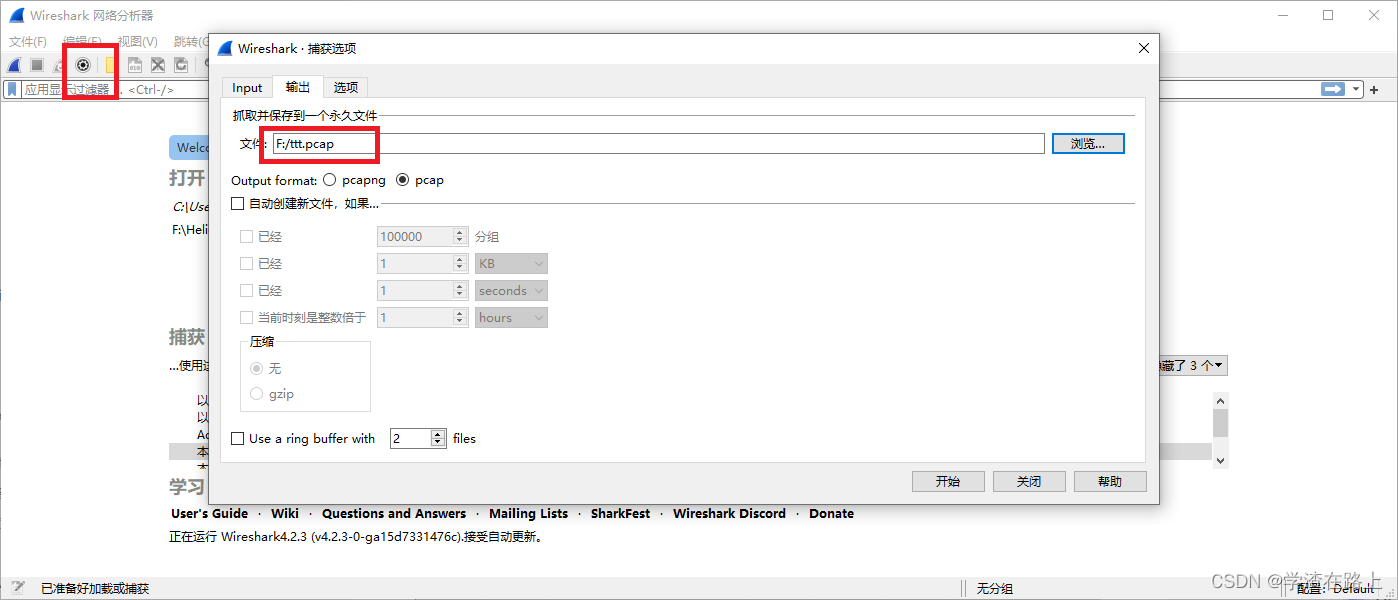This screenshot has height=600, width=1398.
Task: Open Questions and Answers link
Action: (394, 514)
